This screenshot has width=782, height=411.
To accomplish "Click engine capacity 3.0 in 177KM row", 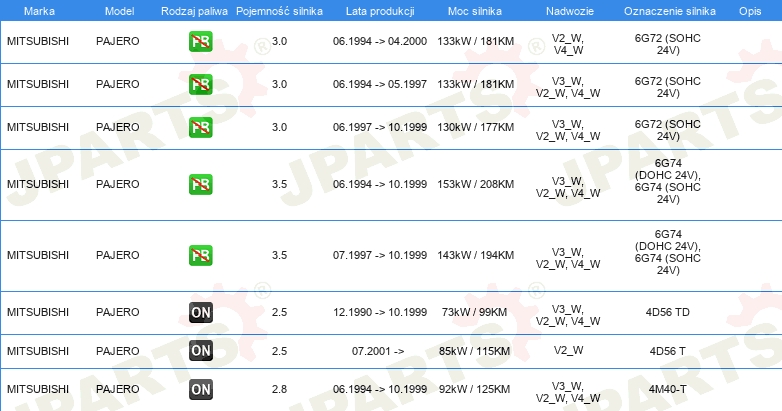I will coord(279,127).
